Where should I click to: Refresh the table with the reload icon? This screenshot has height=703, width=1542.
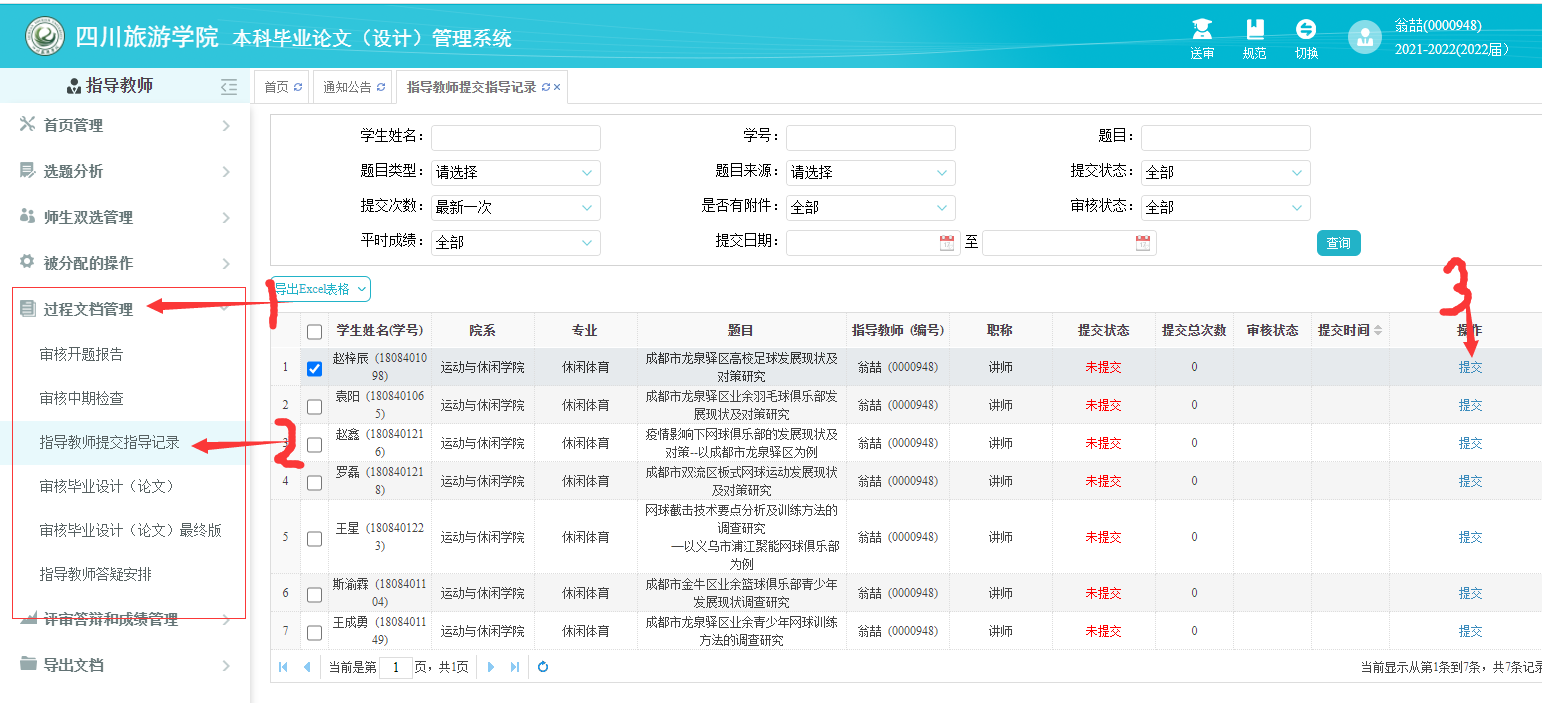(x=543, y=667)
